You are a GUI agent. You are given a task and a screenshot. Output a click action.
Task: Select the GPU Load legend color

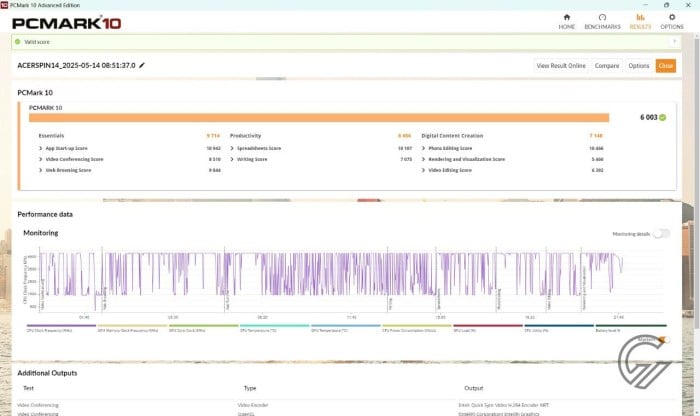coord(488,326)
